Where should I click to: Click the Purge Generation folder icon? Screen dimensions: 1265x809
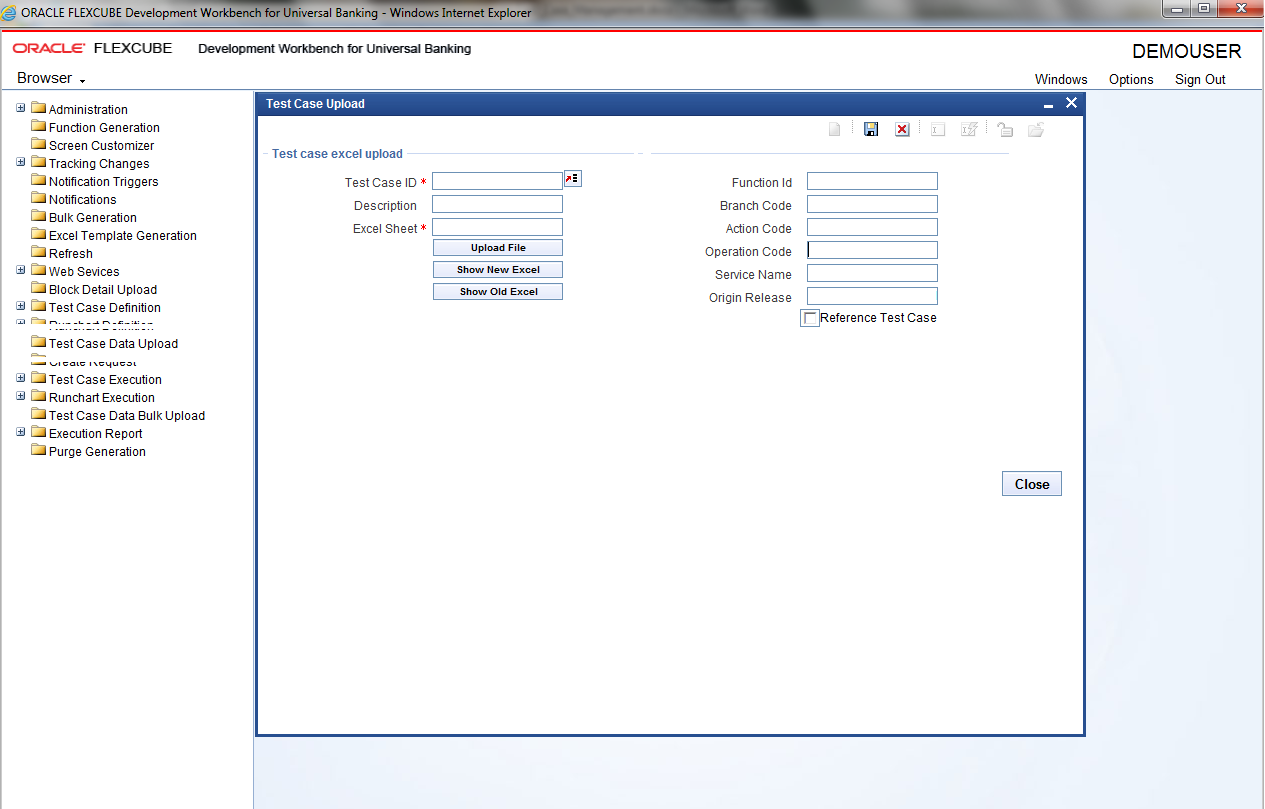(x=39, y=450)
